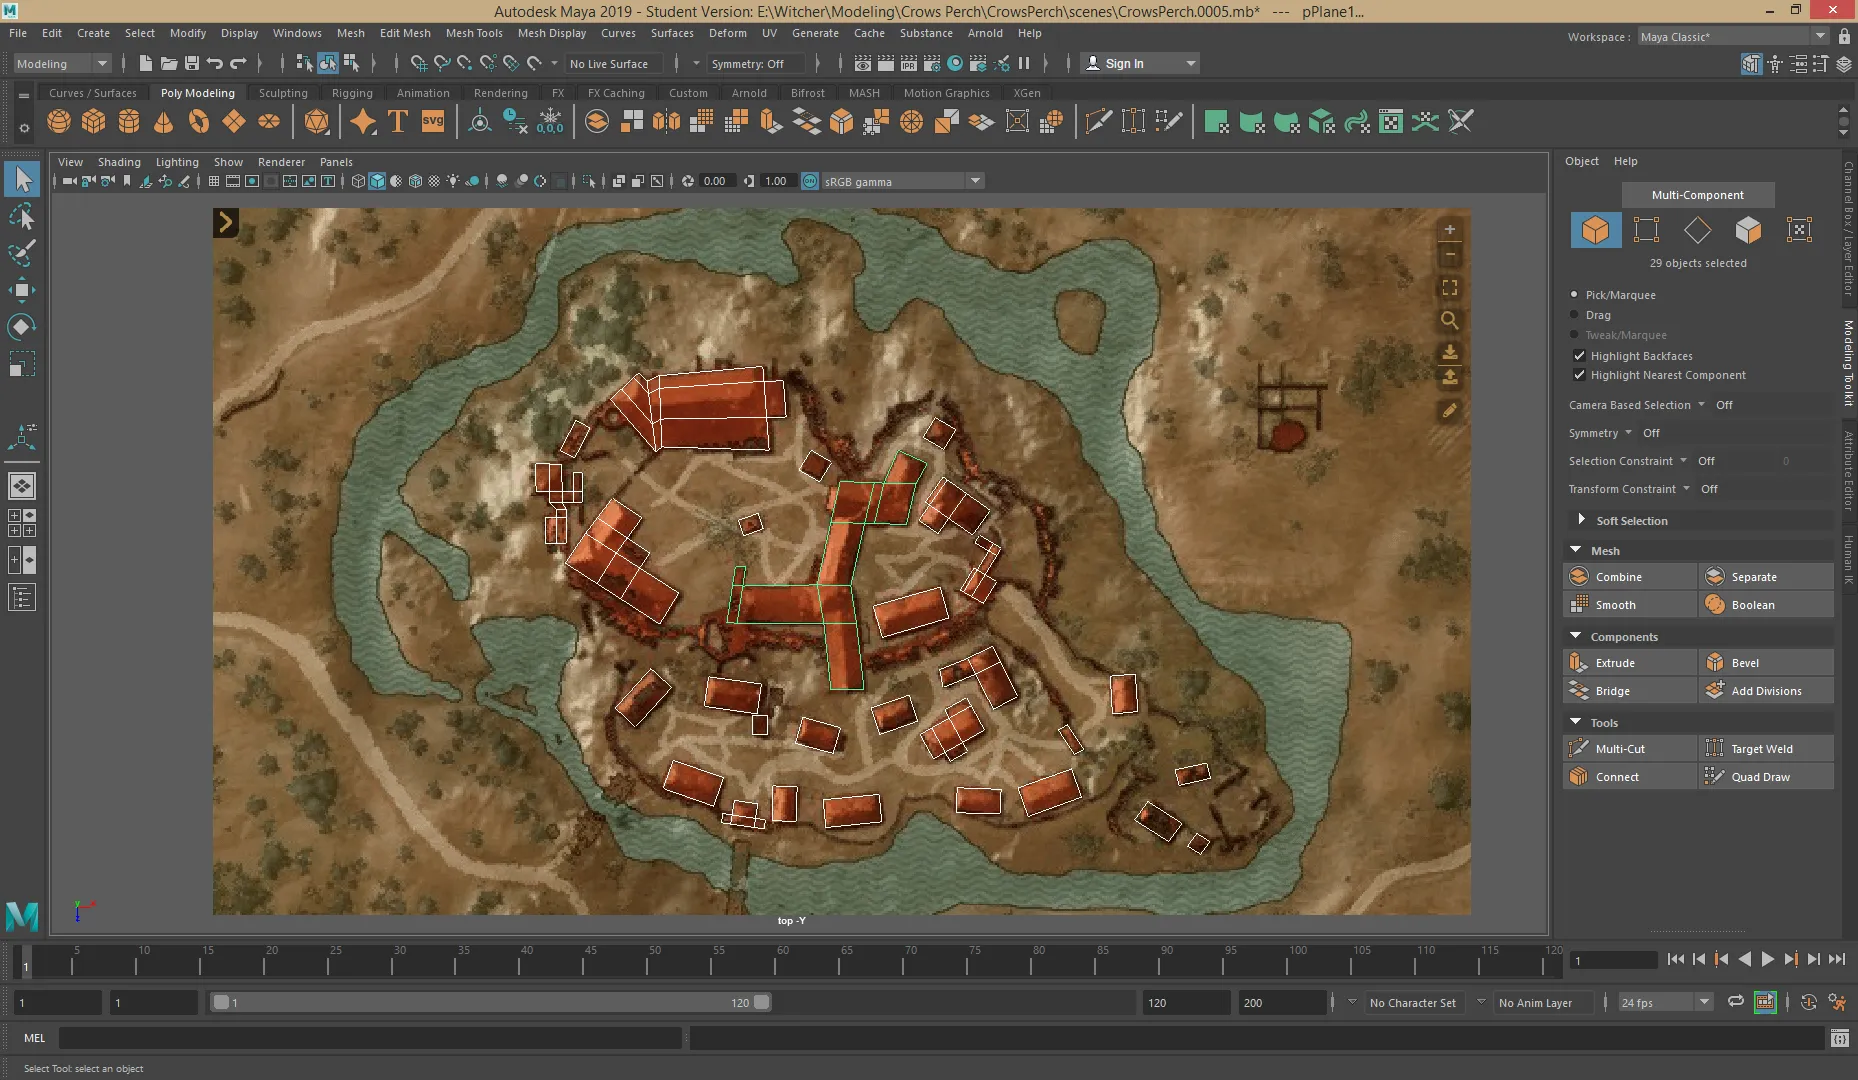Click the SVG import shelf icon
This screenshot has width=1858, height=1080.
coord(433,122)
